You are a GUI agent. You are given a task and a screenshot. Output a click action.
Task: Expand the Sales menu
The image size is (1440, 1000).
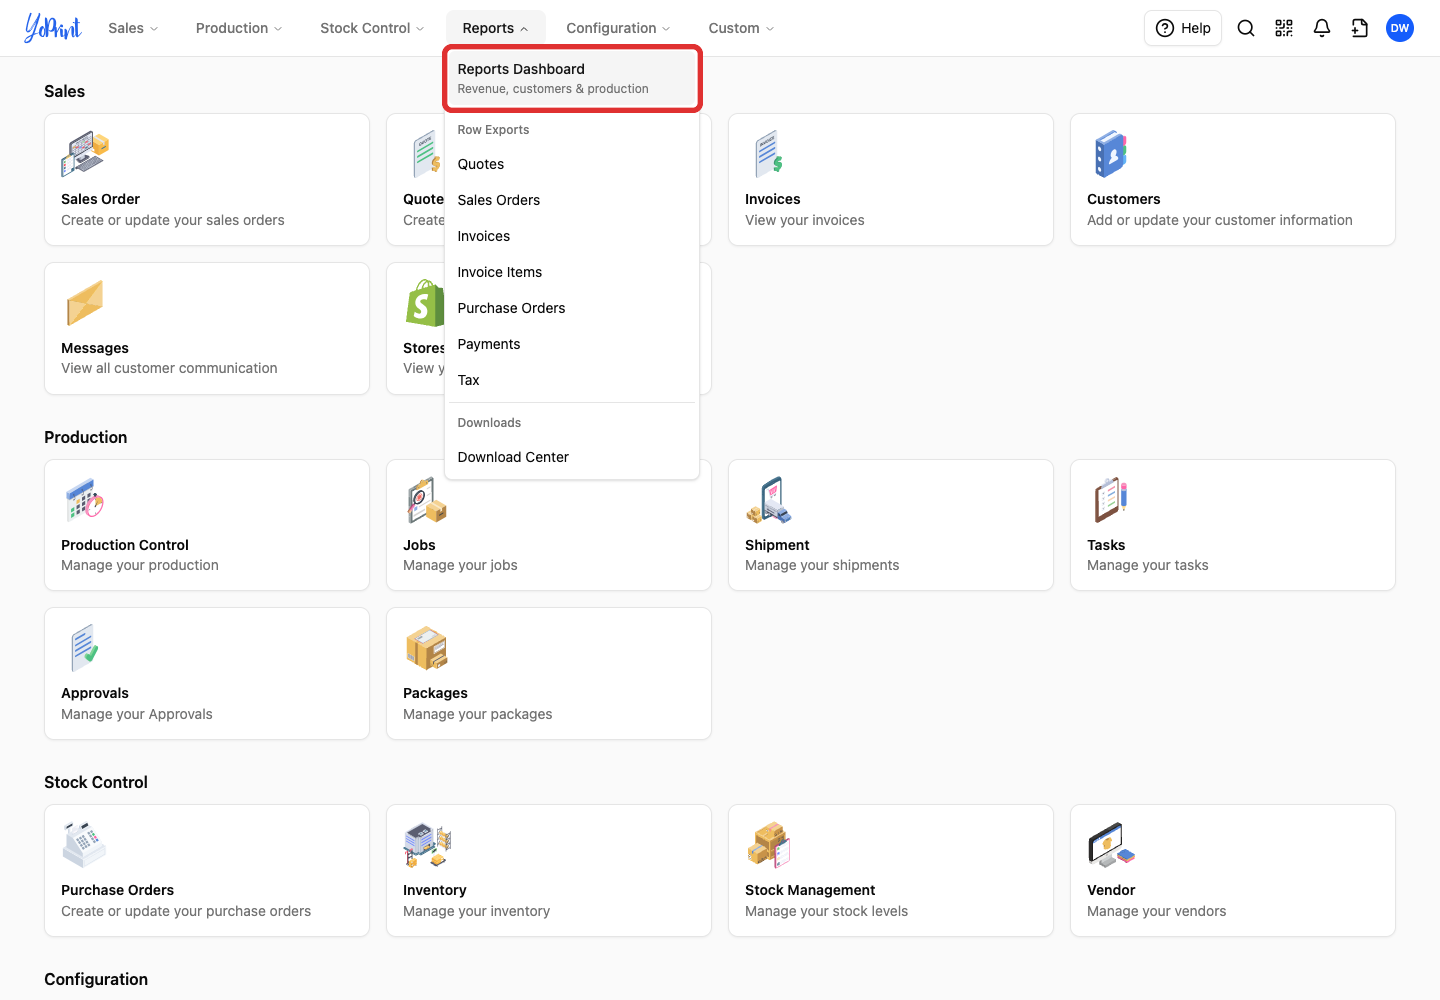pyautogui.click(x=133, y=28)
